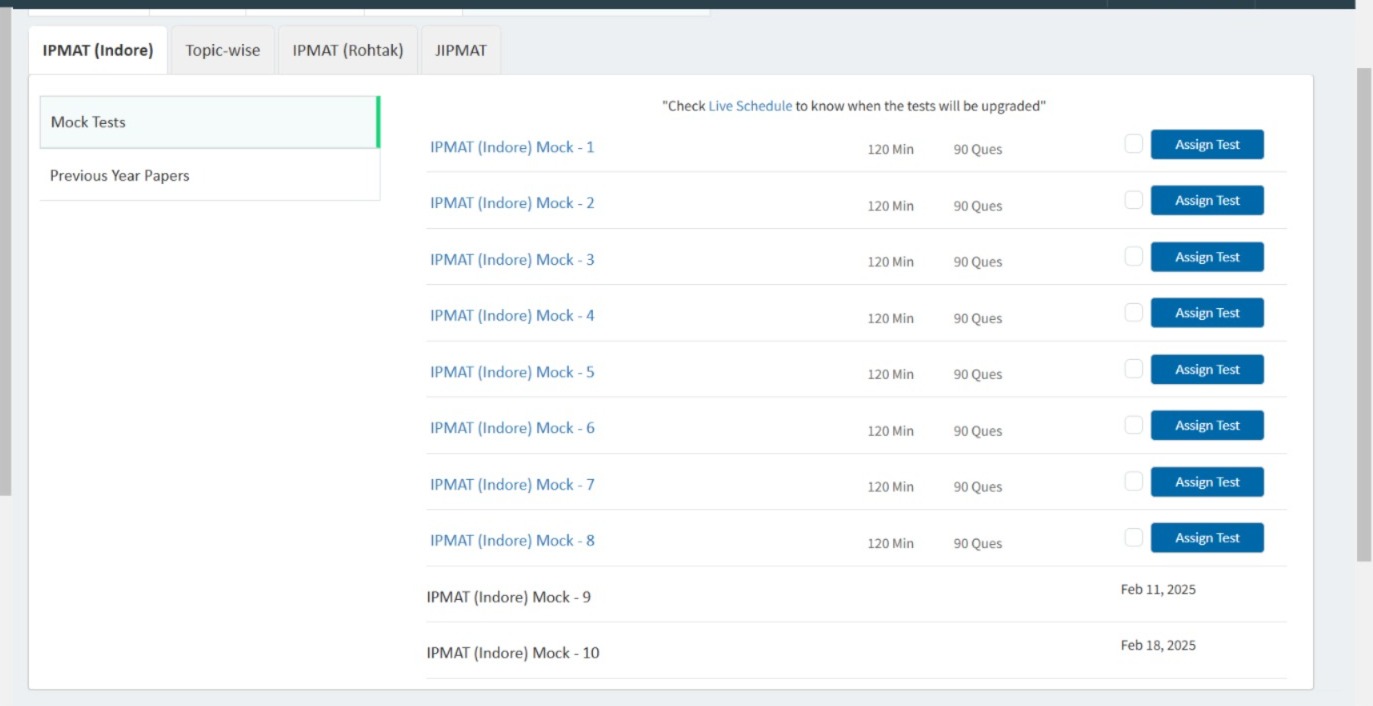Assign Test for Mock - 2
This screenshot has width=1373, height=706.
click(1206, 201)
